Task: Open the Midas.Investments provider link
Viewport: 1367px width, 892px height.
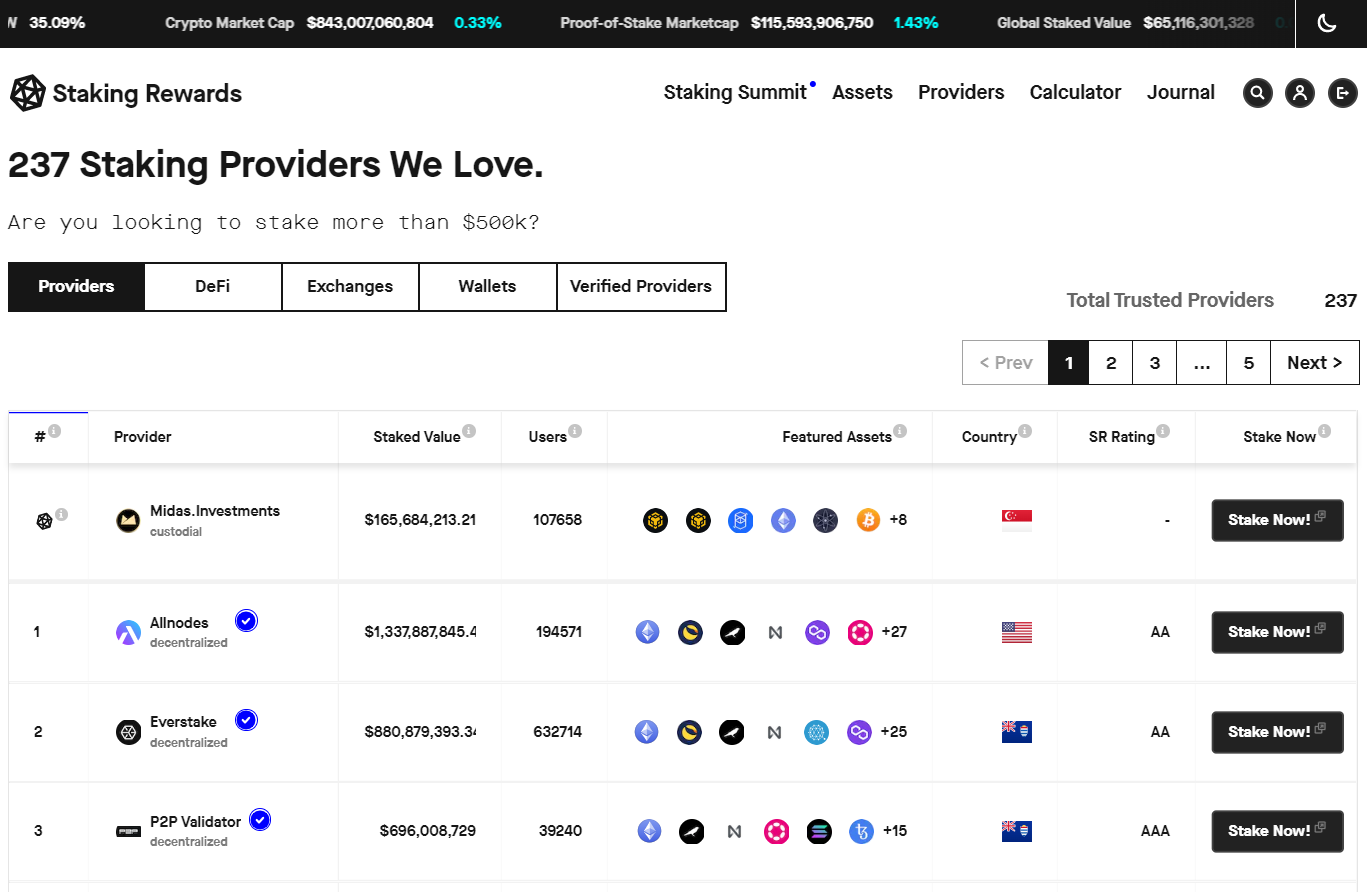Action: point(215,511)
